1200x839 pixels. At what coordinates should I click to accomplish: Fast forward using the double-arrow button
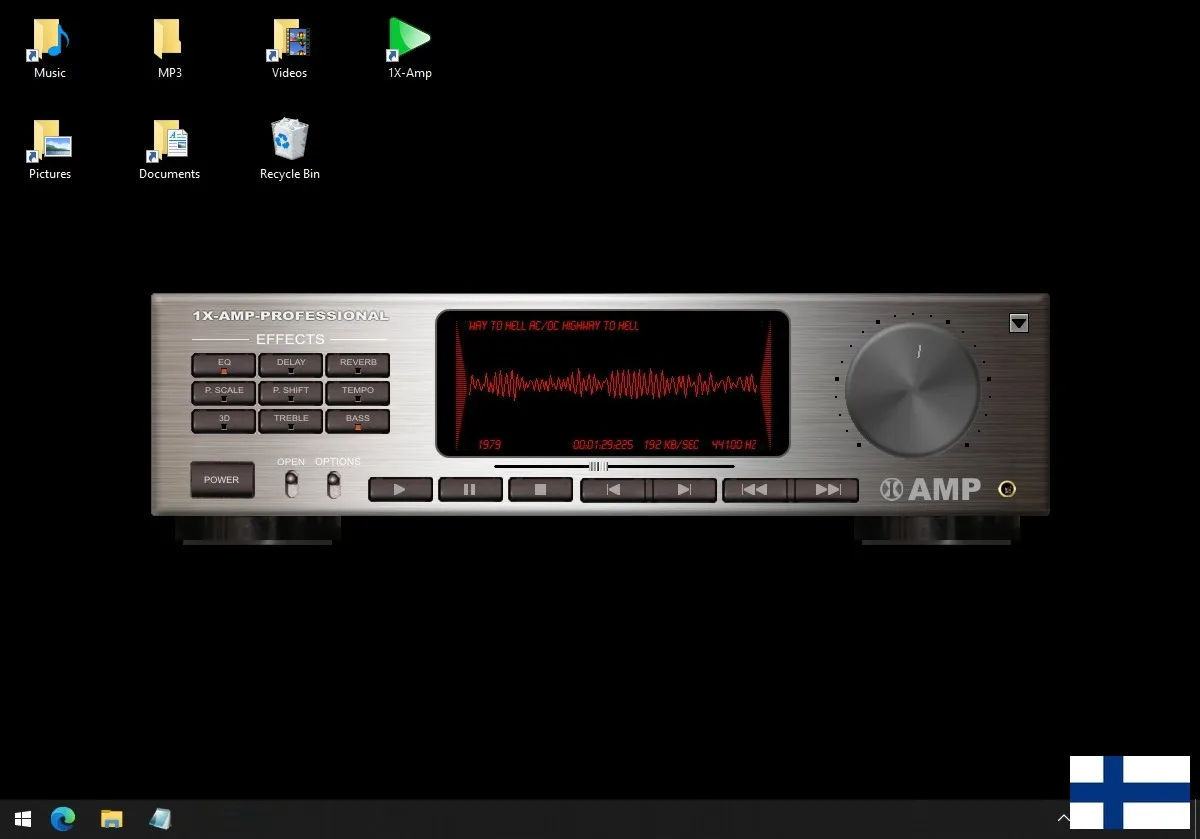tap(827, 490)
